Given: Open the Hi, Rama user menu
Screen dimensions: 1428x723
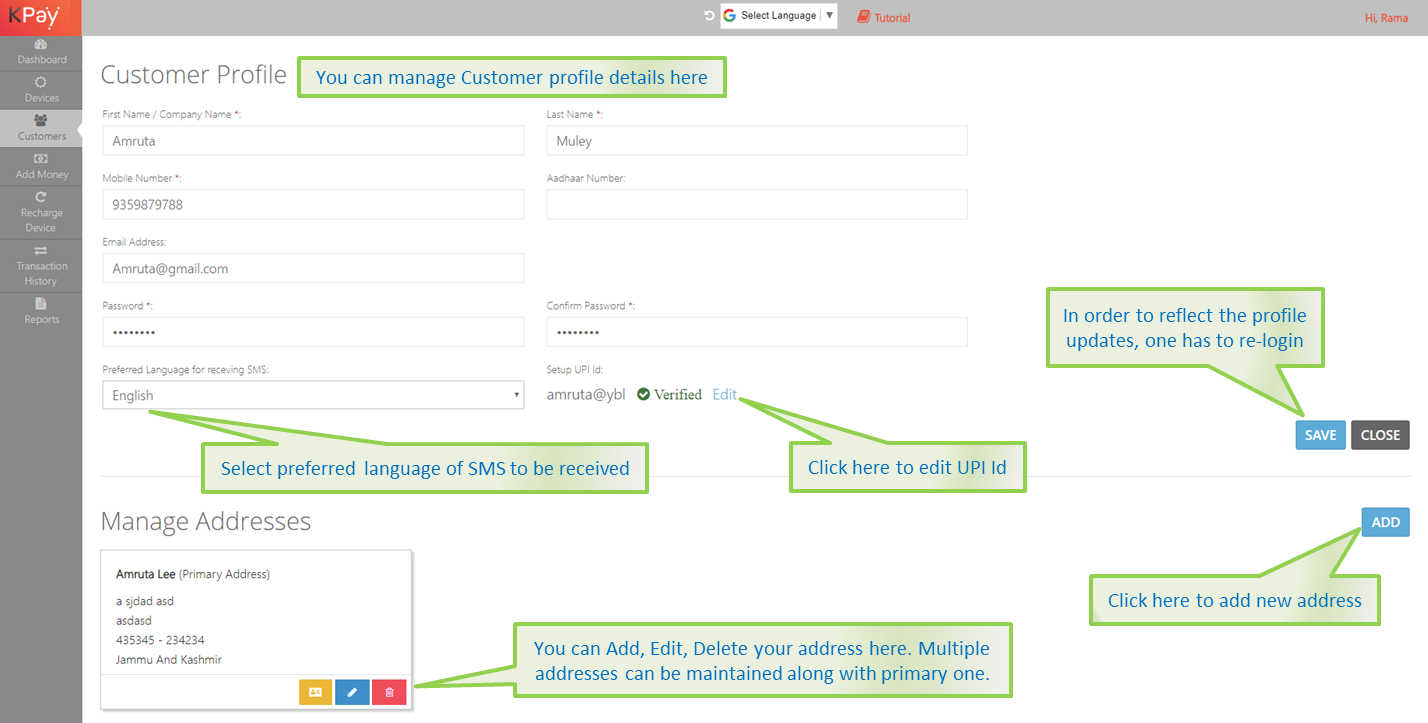Looking at the screenshot, I should [x=1386, y=18].
